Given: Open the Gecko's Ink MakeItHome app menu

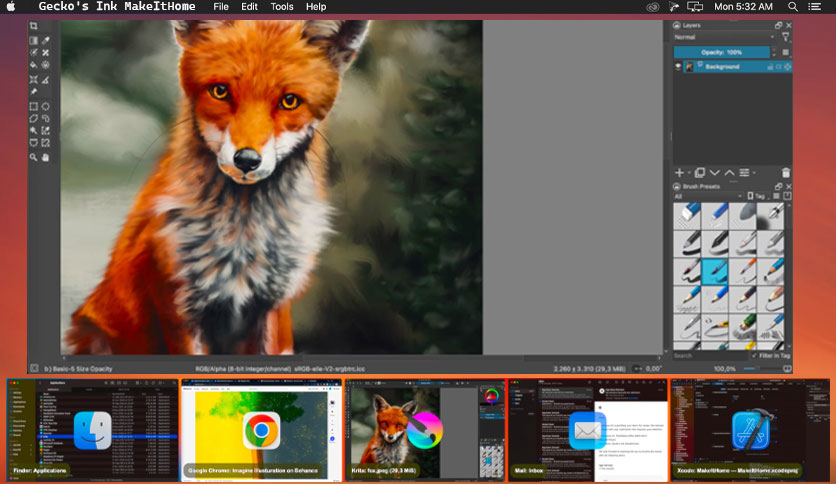Looking at the screenshot, I should (x=117, y=6).
